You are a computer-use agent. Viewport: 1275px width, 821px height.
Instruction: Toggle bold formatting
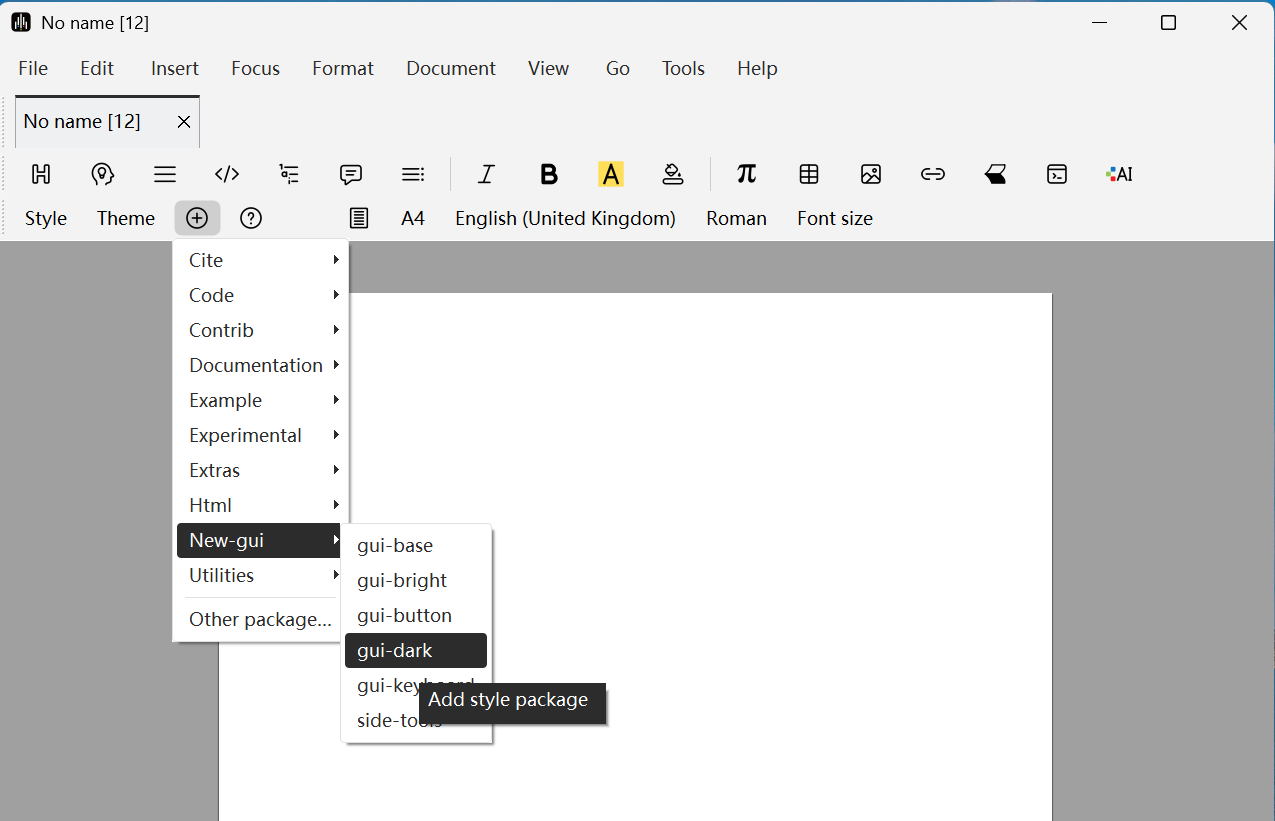548,174
